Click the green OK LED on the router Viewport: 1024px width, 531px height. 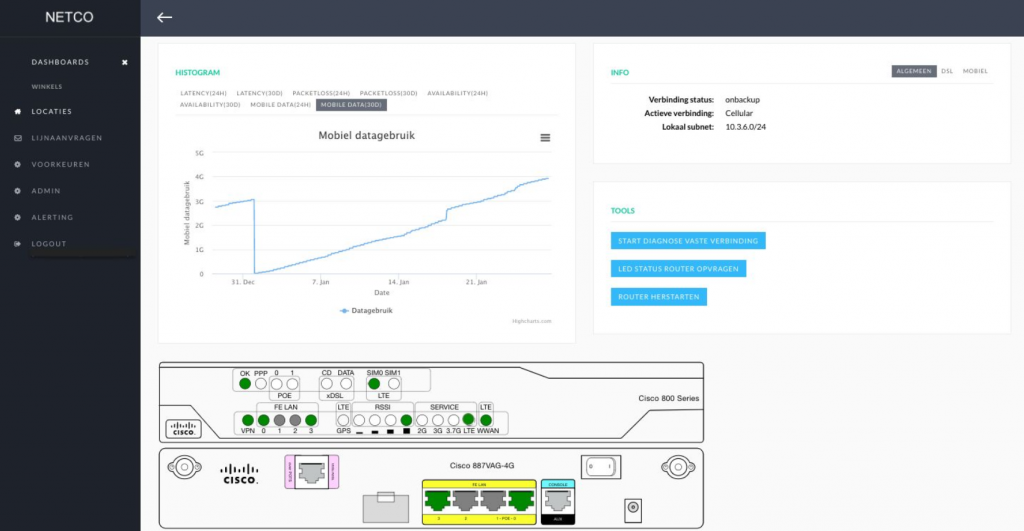pyautogui.click(x=245, y=384)
